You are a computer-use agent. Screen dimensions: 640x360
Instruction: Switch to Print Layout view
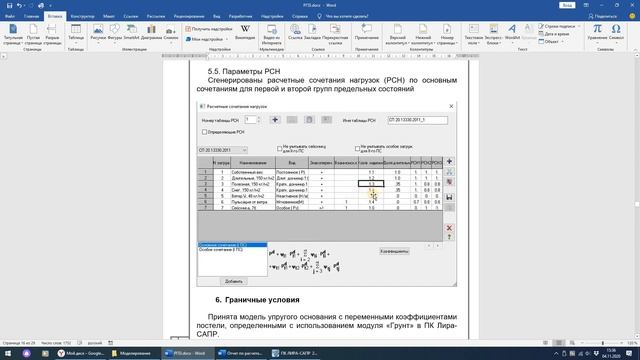point(559,343)
